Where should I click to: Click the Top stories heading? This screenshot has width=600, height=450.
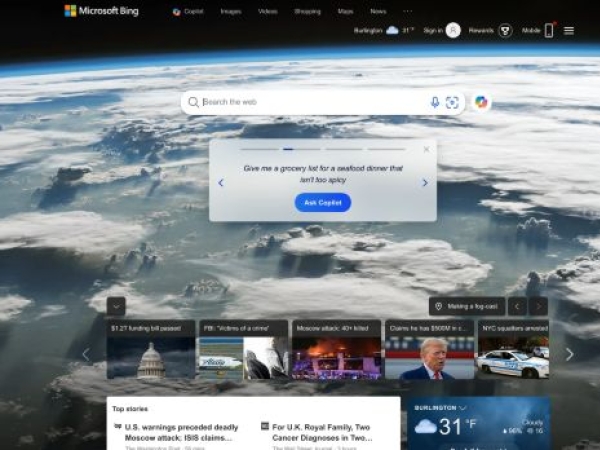tap(130, 409)
